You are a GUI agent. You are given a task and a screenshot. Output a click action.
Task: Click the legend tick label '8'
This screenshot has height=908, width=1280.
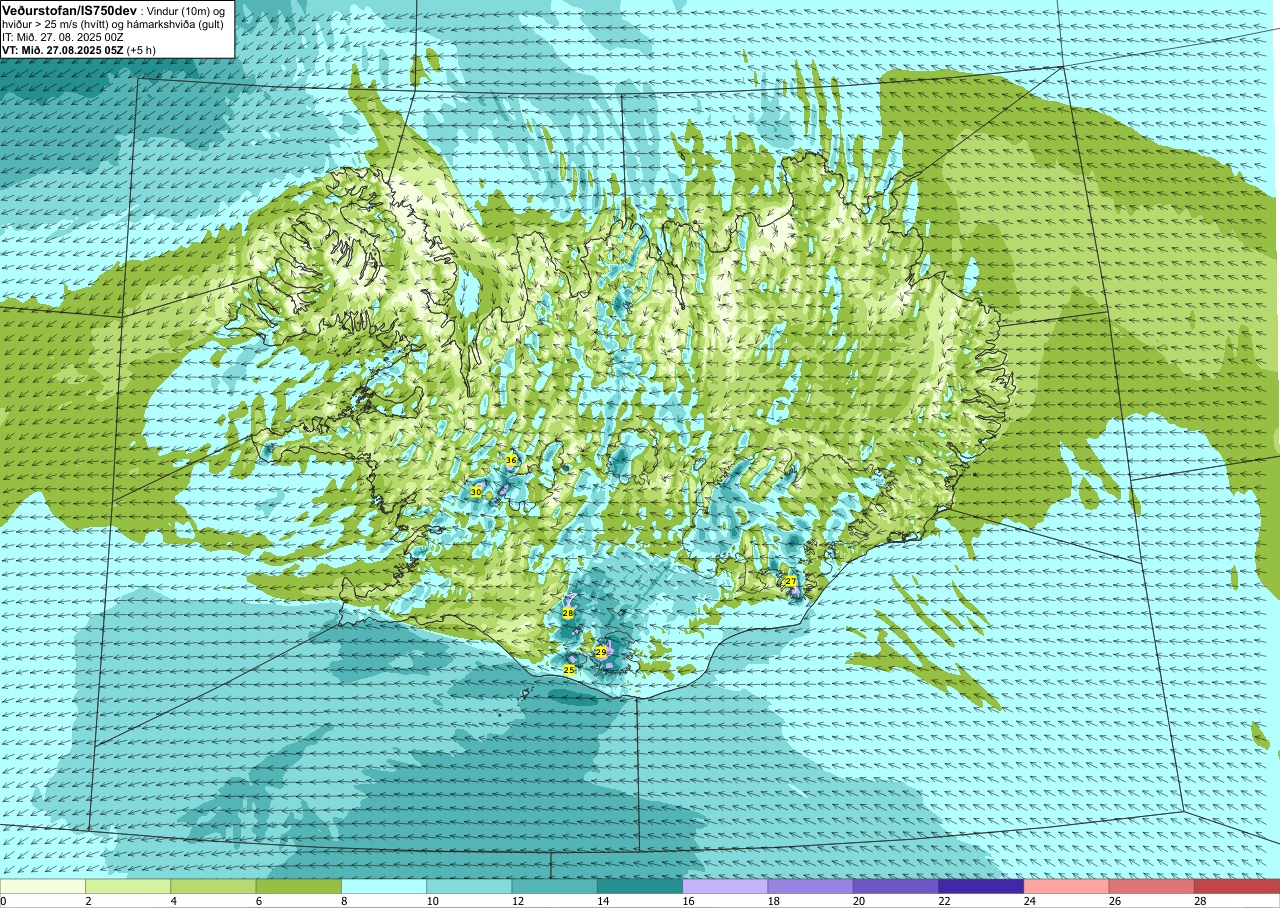click(x=344, y=901)
